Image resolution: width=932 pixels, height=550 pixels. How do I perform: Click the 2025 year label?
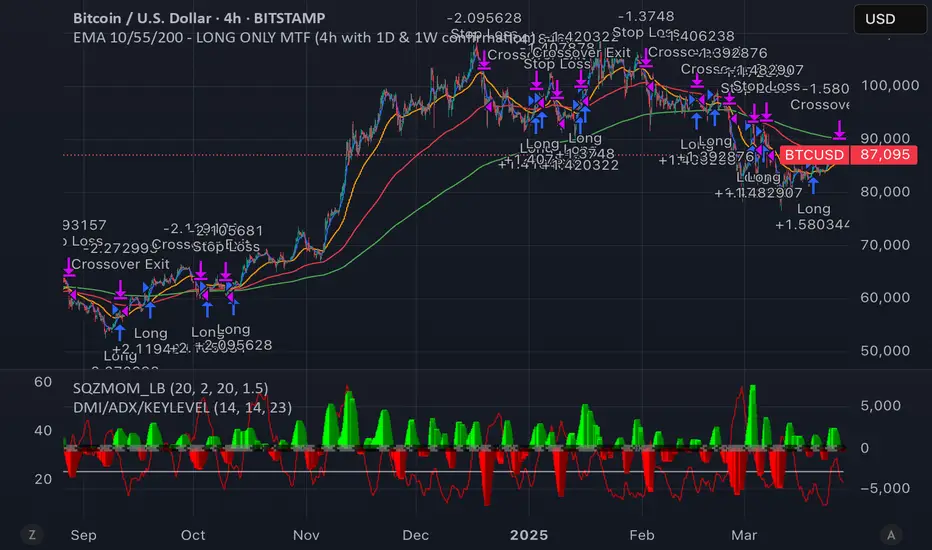click(x=529, y=535)
